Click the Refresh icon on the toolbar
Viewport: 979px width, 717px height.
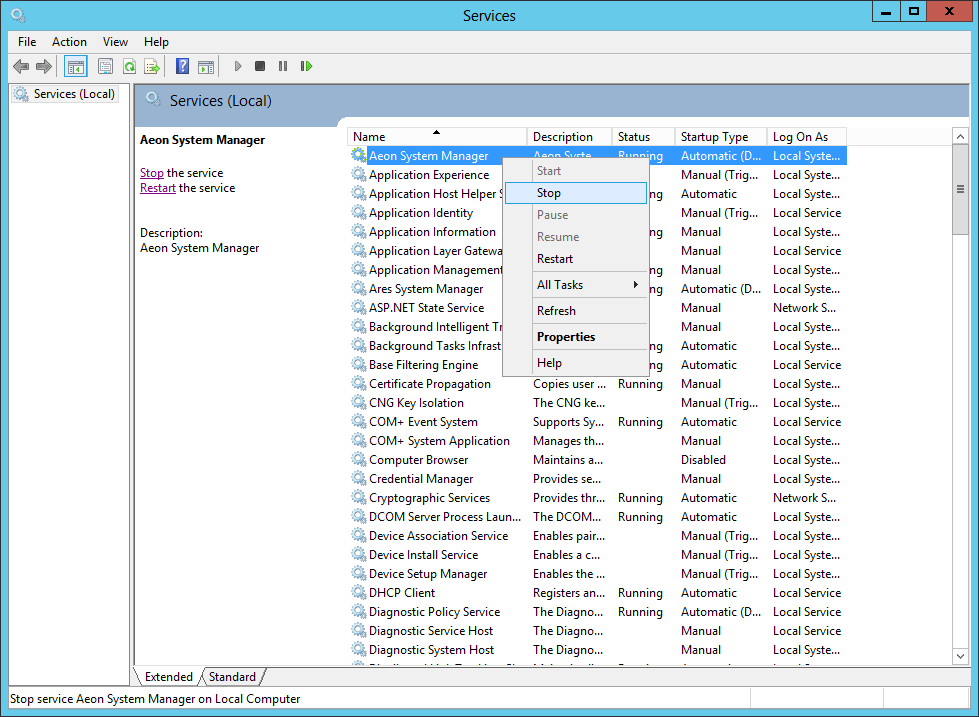click(x=129, y=66)
